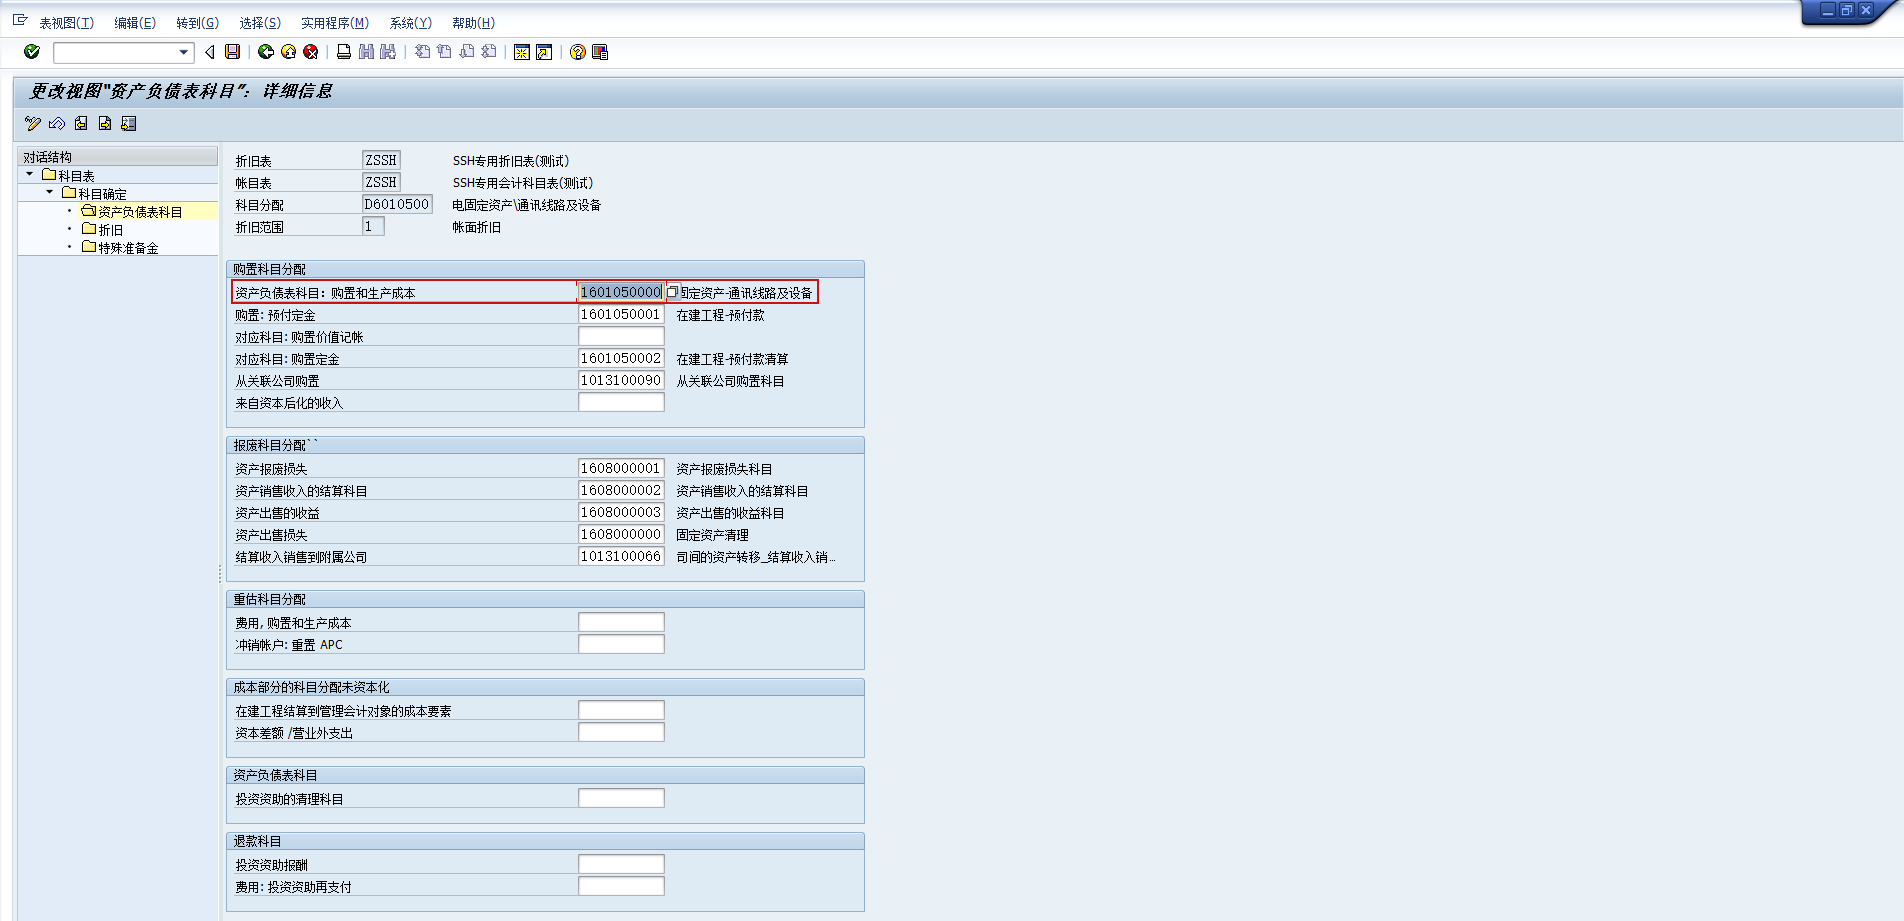Click the command input field
1904x921 pixels.
[115, 52]
